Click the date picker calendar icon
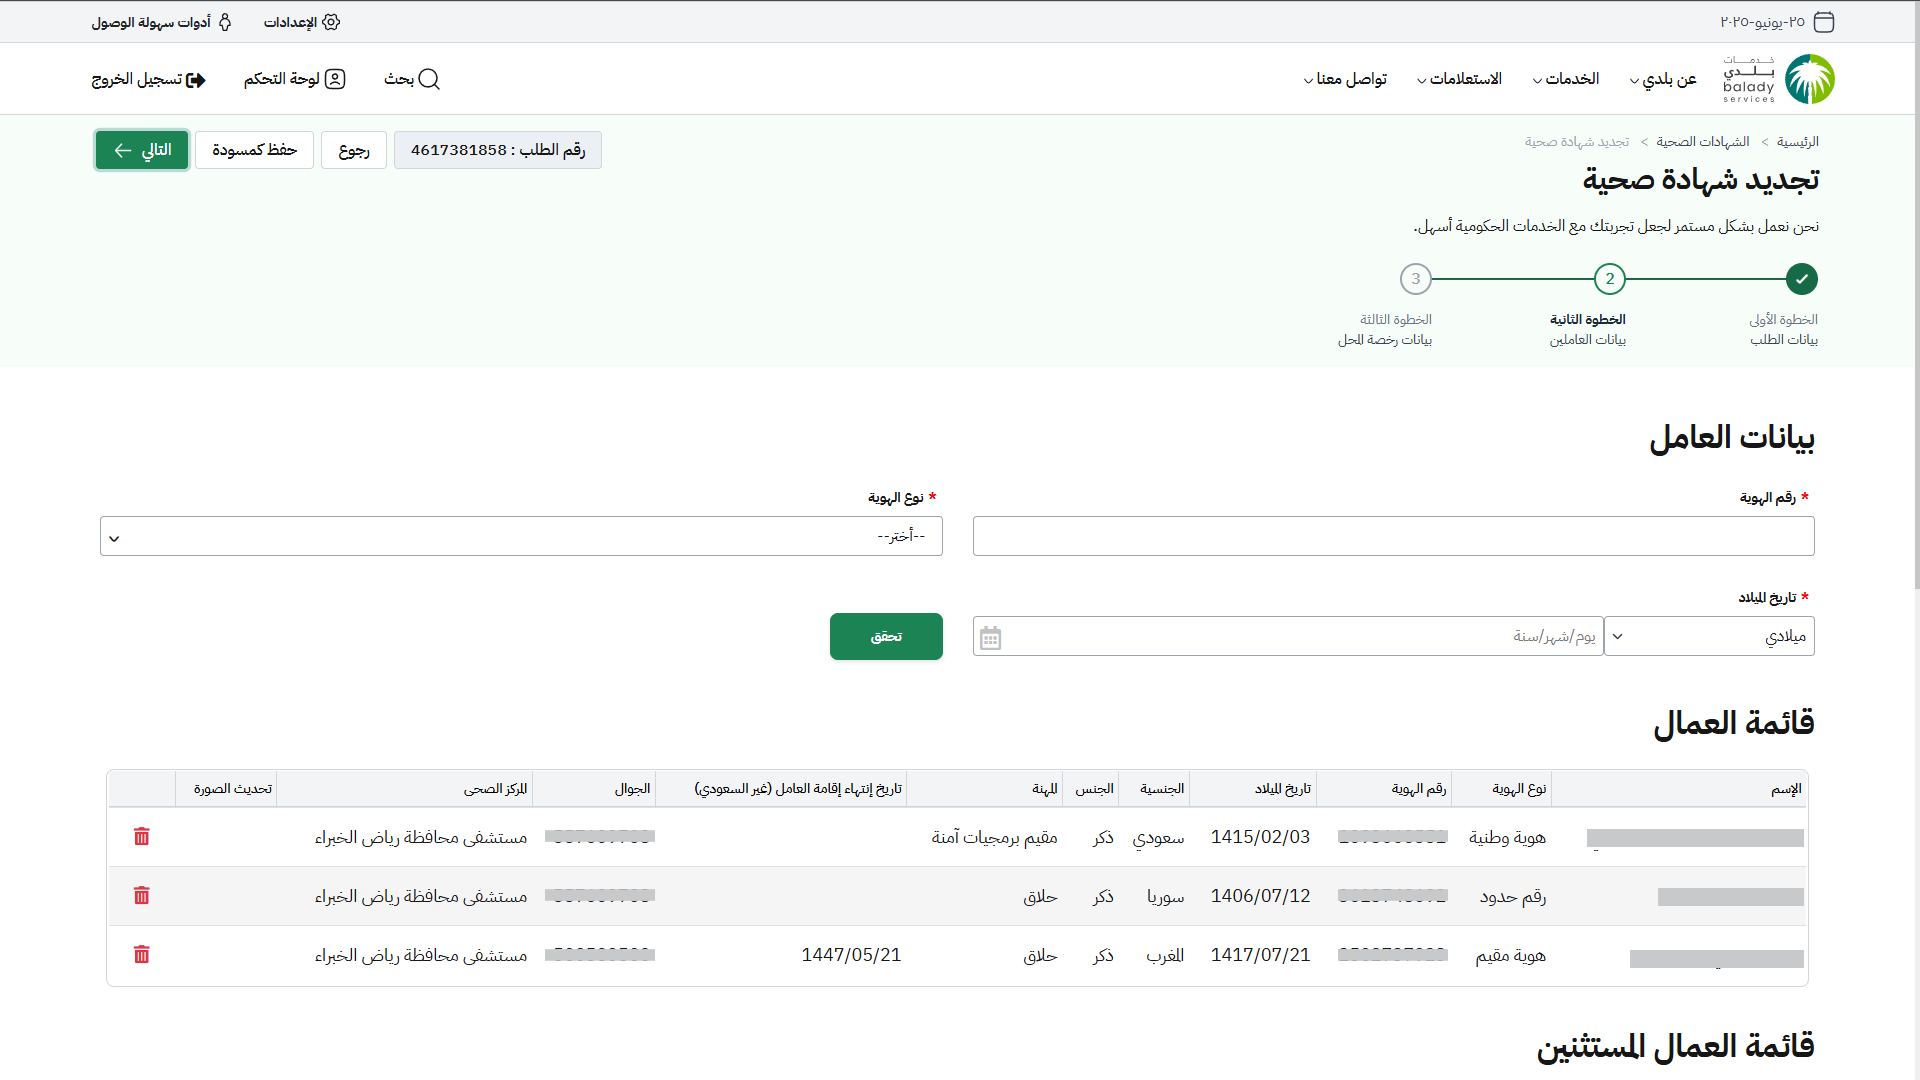 coord(990,638)
